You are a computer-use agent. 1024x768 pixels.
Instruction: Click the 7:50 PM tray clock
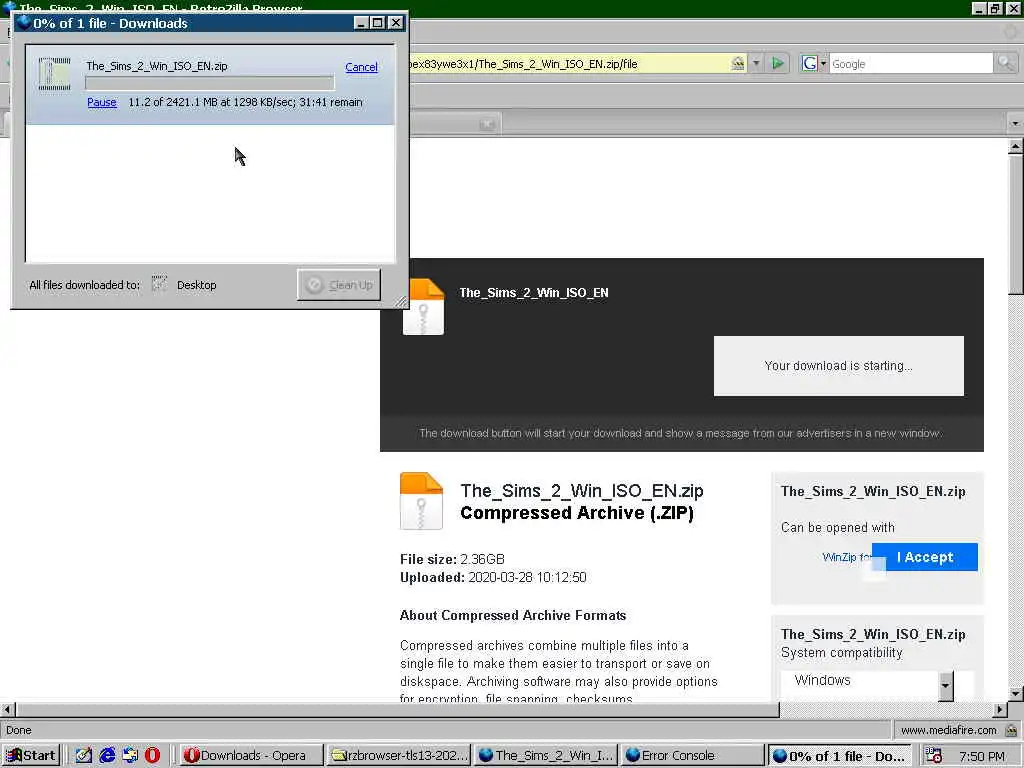[982, 756]
